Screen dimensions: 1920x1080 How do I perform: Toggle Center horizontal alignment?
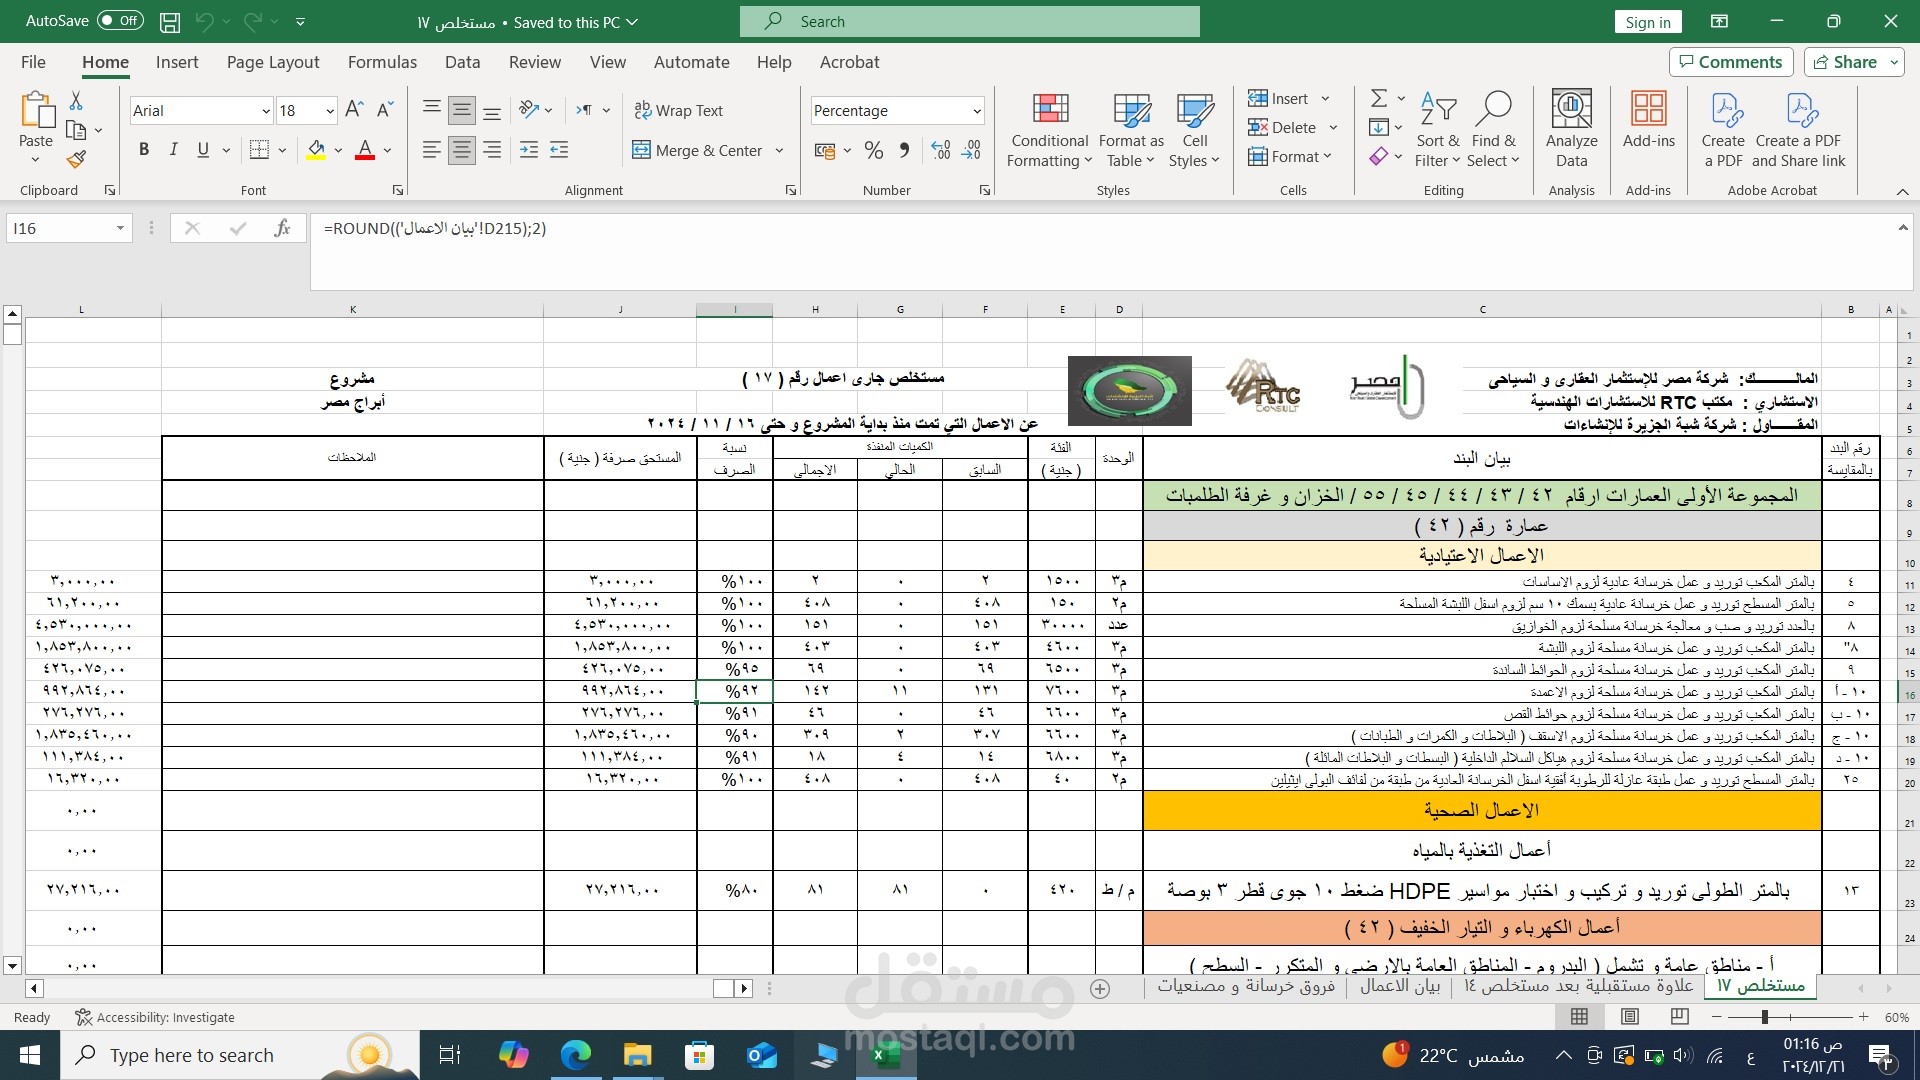(x=462, y=150)
